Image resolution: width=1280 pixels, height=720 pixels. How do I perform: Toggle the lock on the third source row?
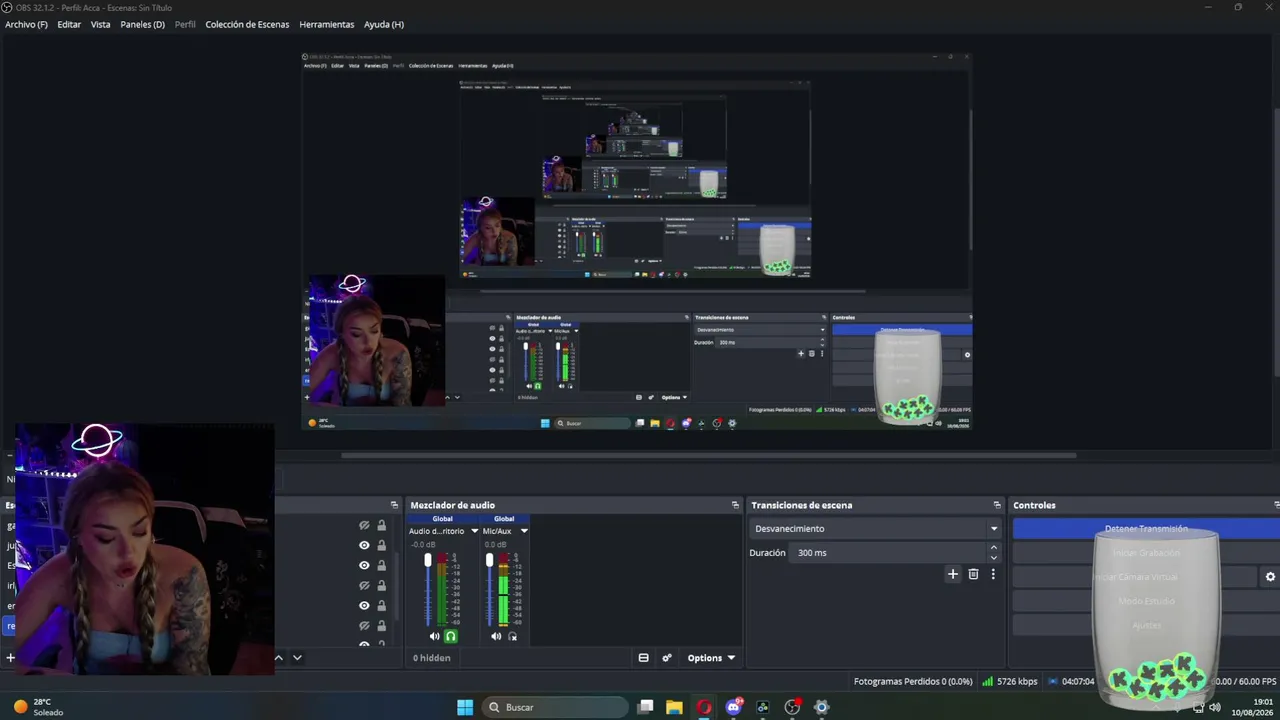(381, 565)
